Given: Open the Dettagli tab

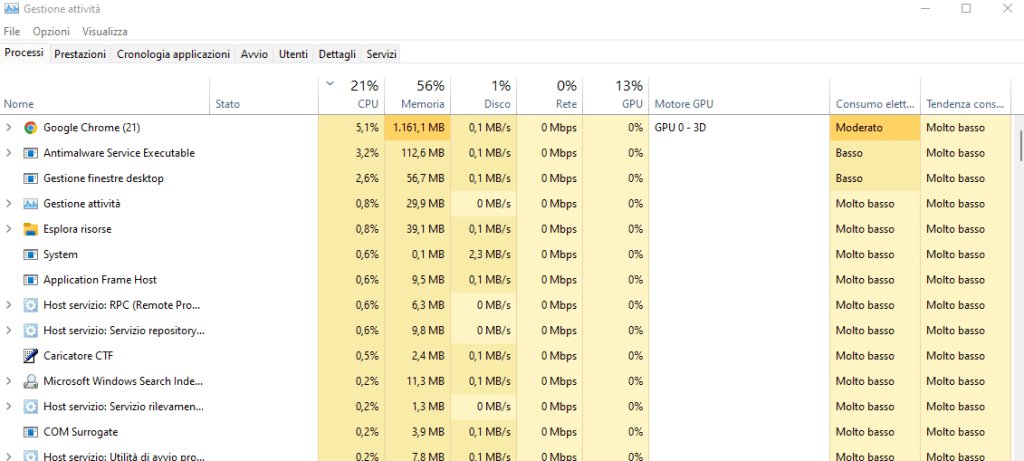Looking at the screenshot, I should coord(336,54).
